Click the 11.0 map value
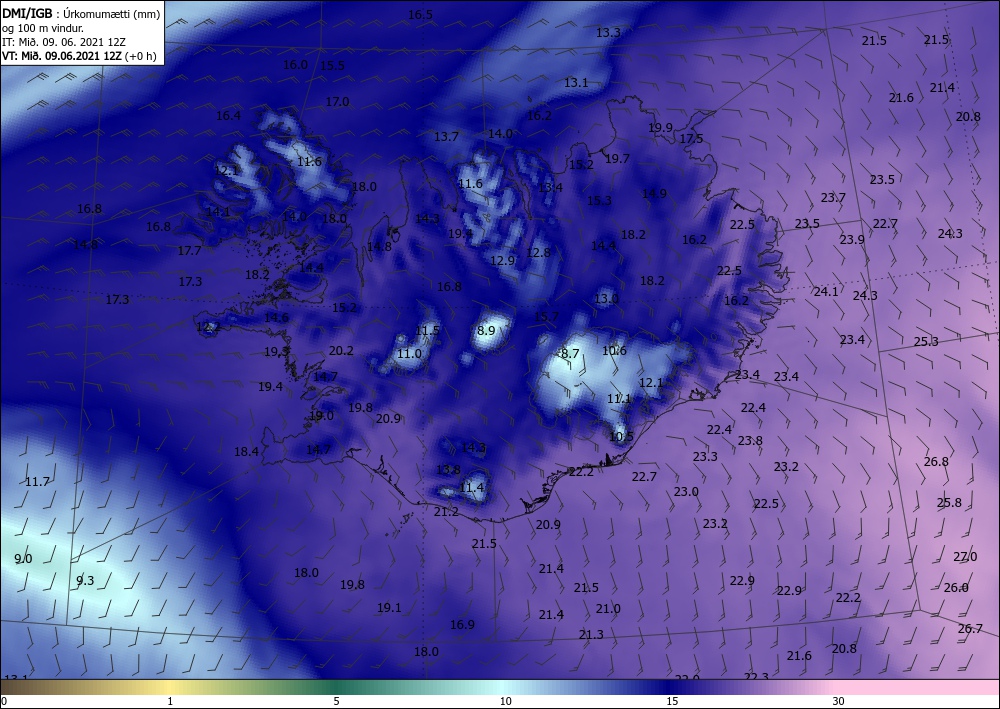The image size is (1000, 709). coord(409,353)
